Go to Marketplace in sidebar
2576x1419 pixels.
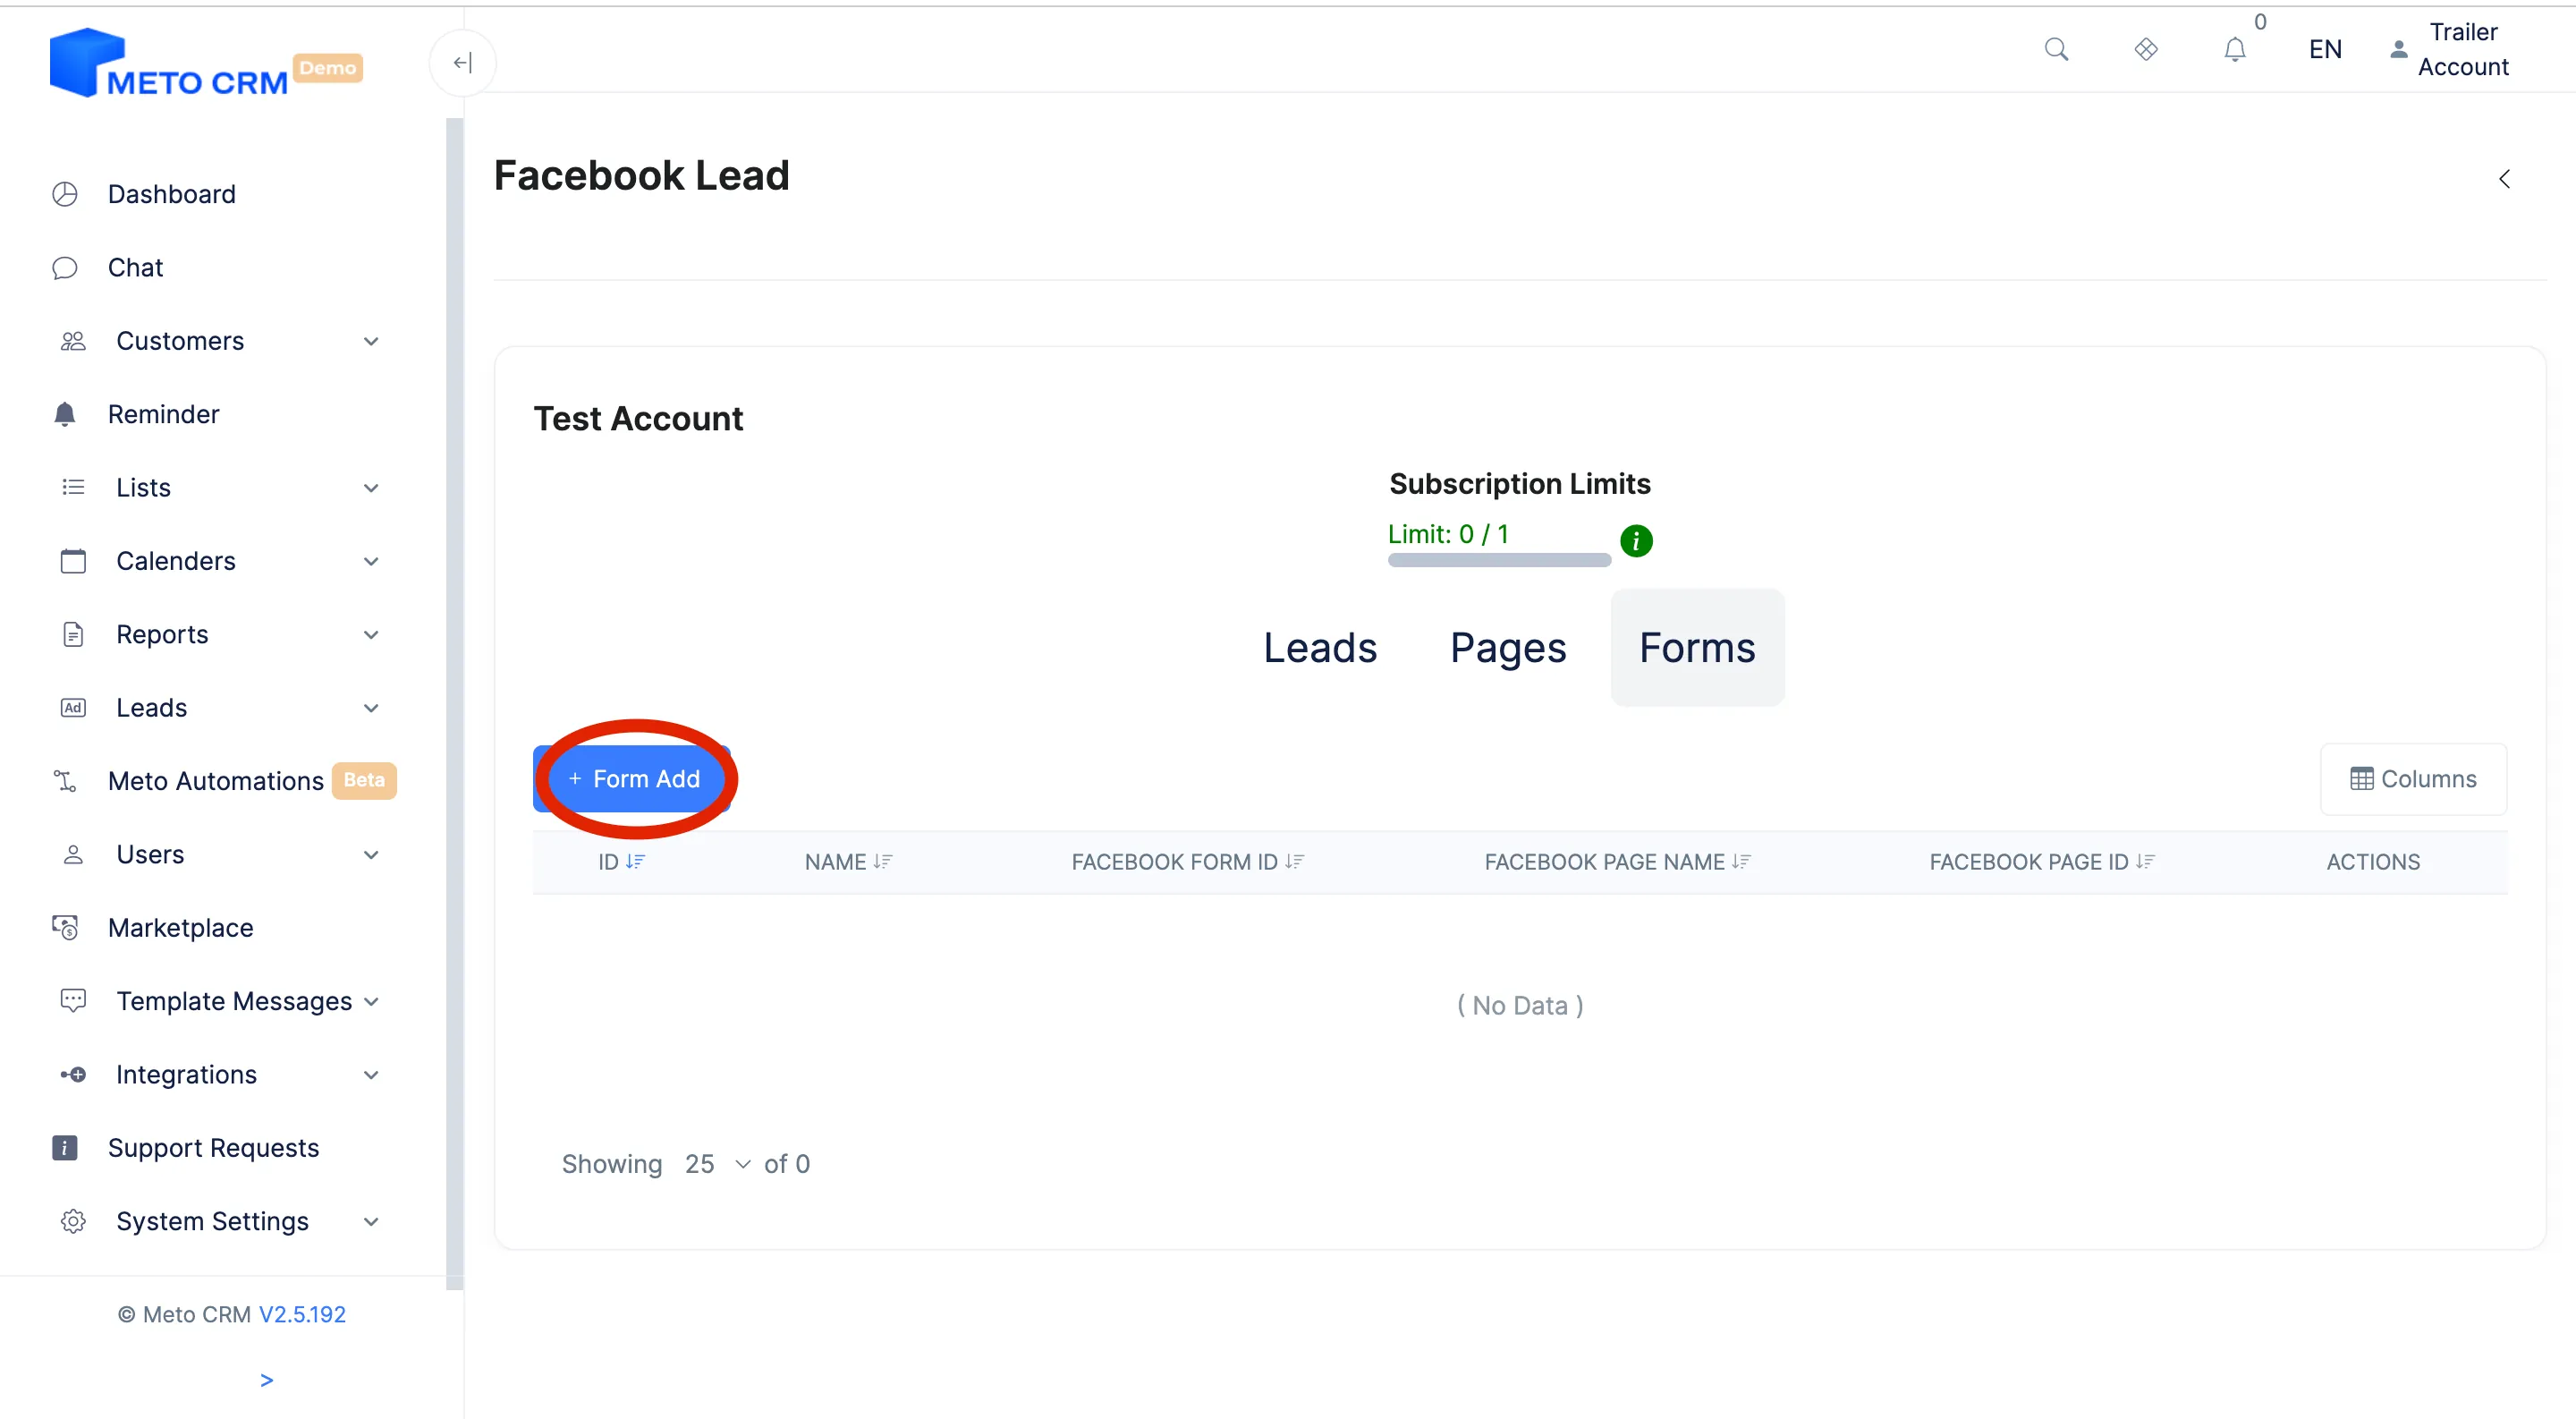[180, 928]
